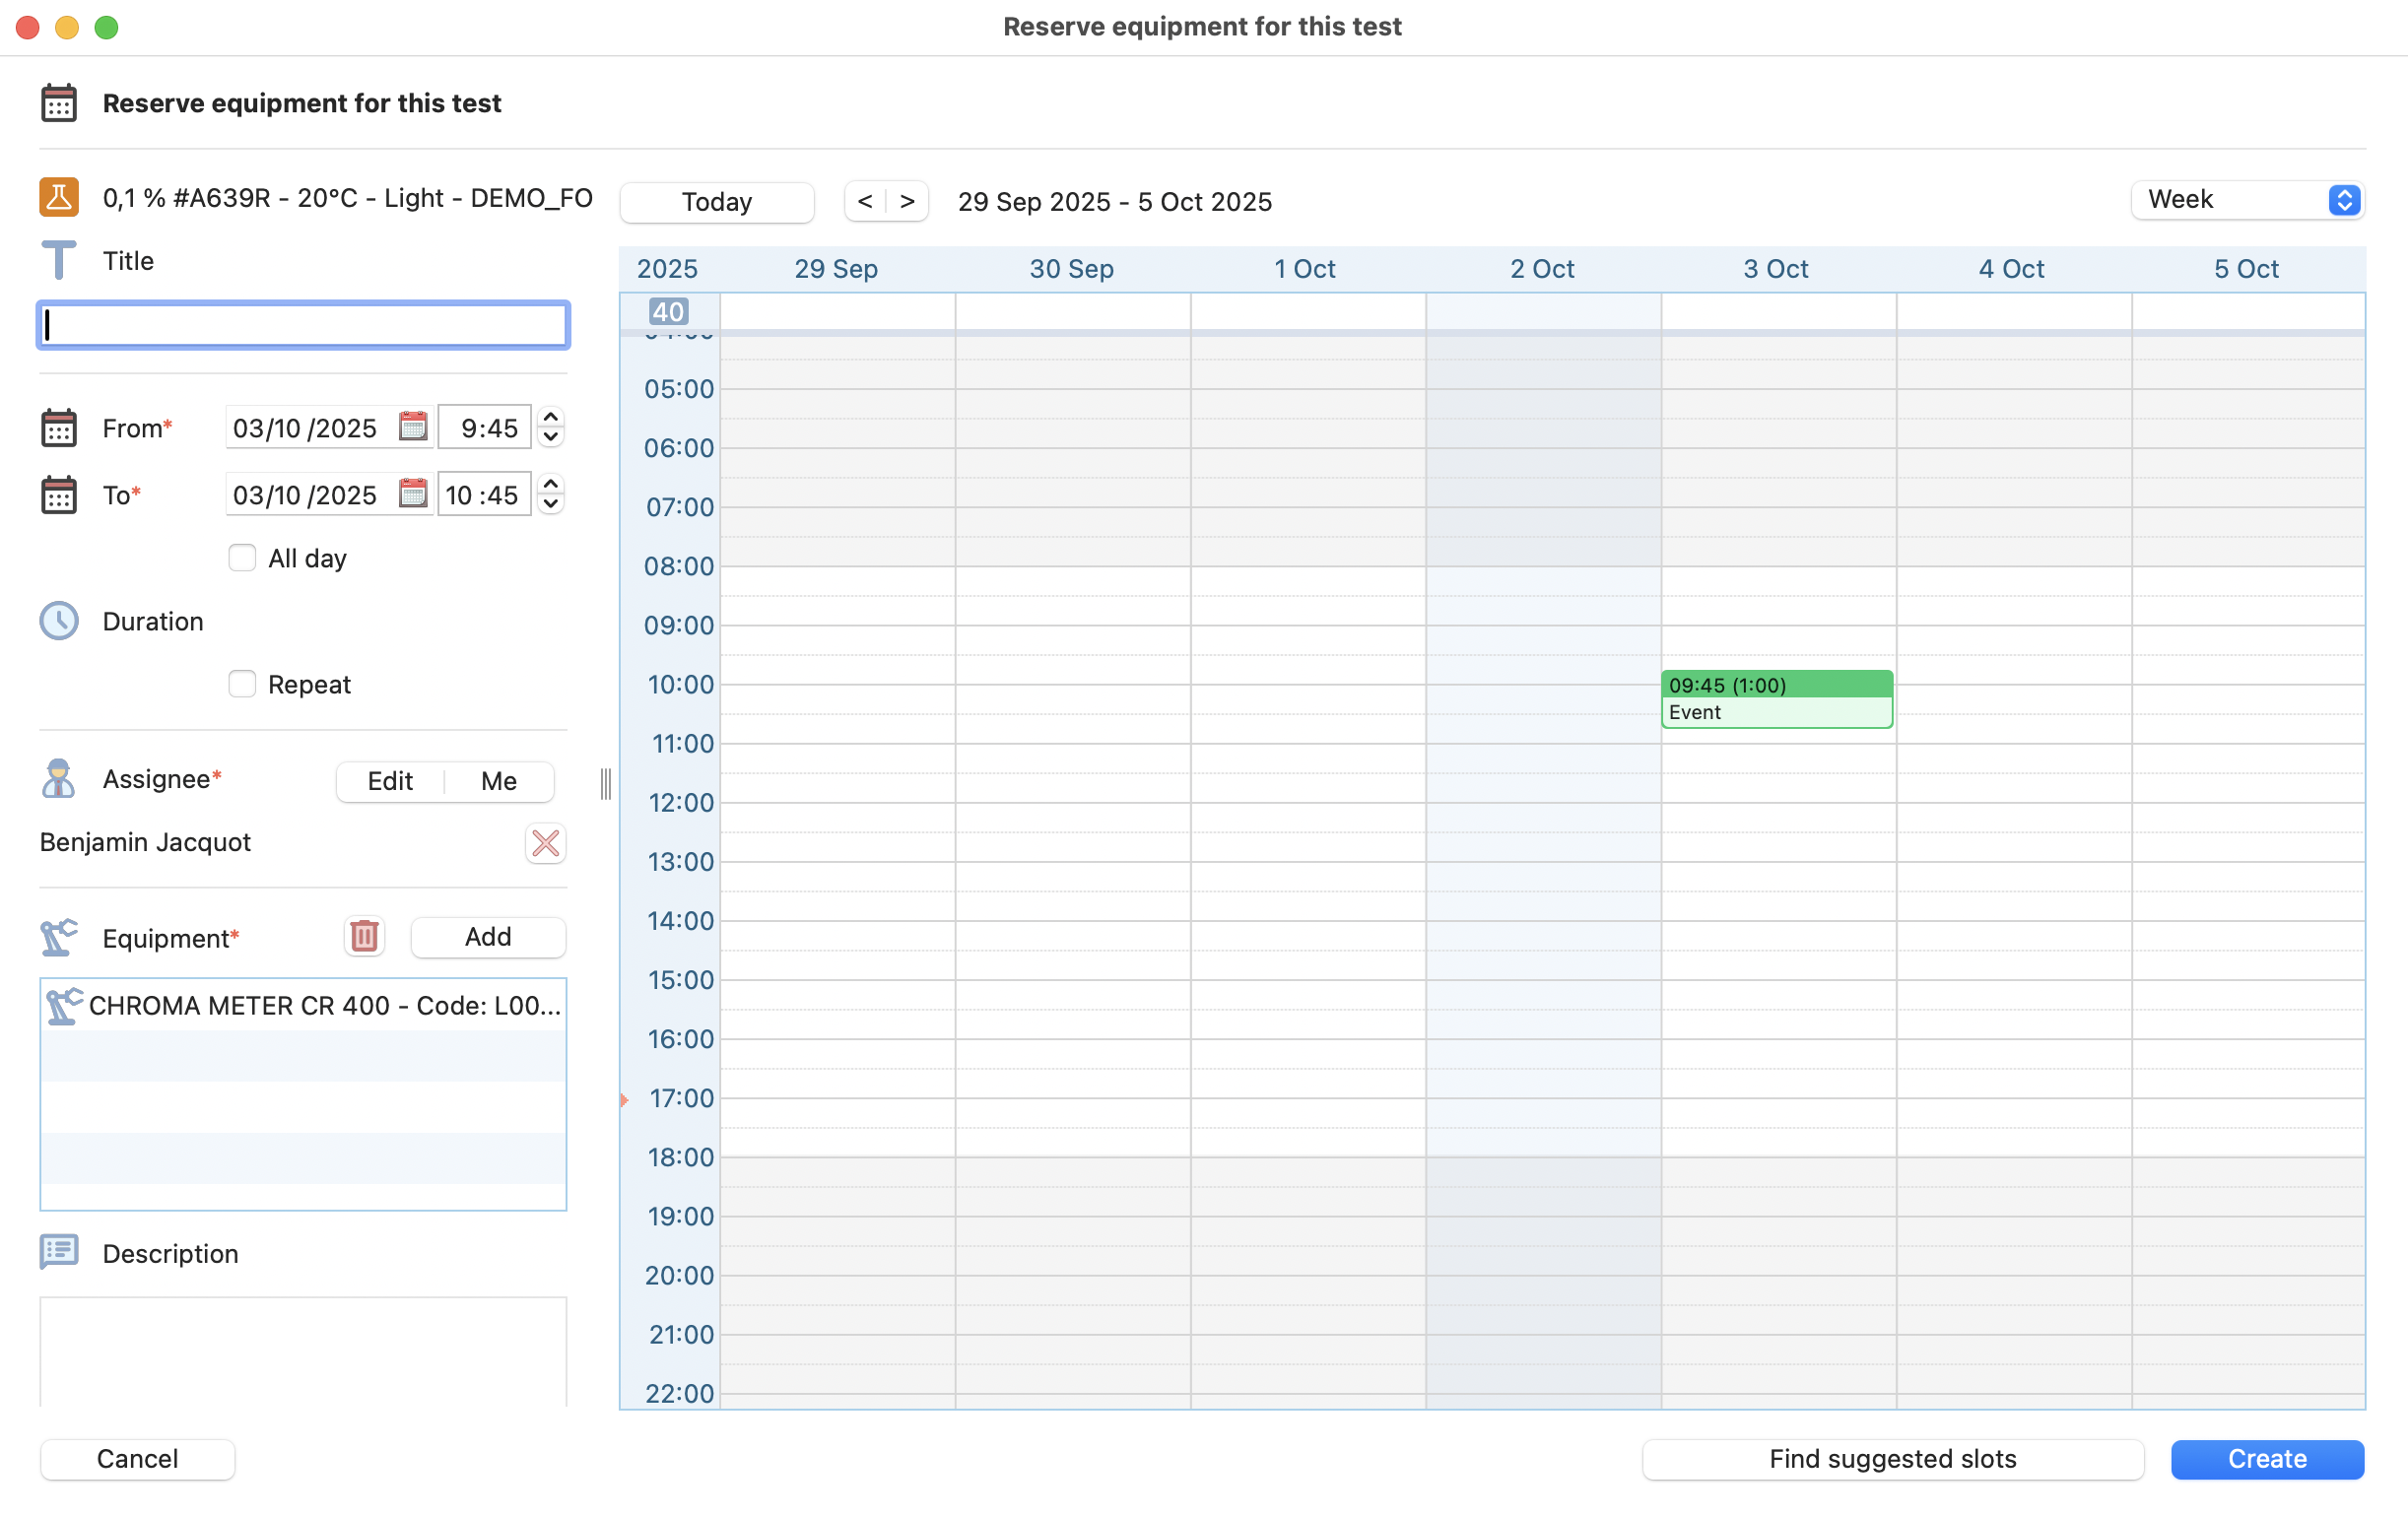Select the green 09:45 Event block
Viewport: 2408px width, 1517px height.
tap(1776, 699)
